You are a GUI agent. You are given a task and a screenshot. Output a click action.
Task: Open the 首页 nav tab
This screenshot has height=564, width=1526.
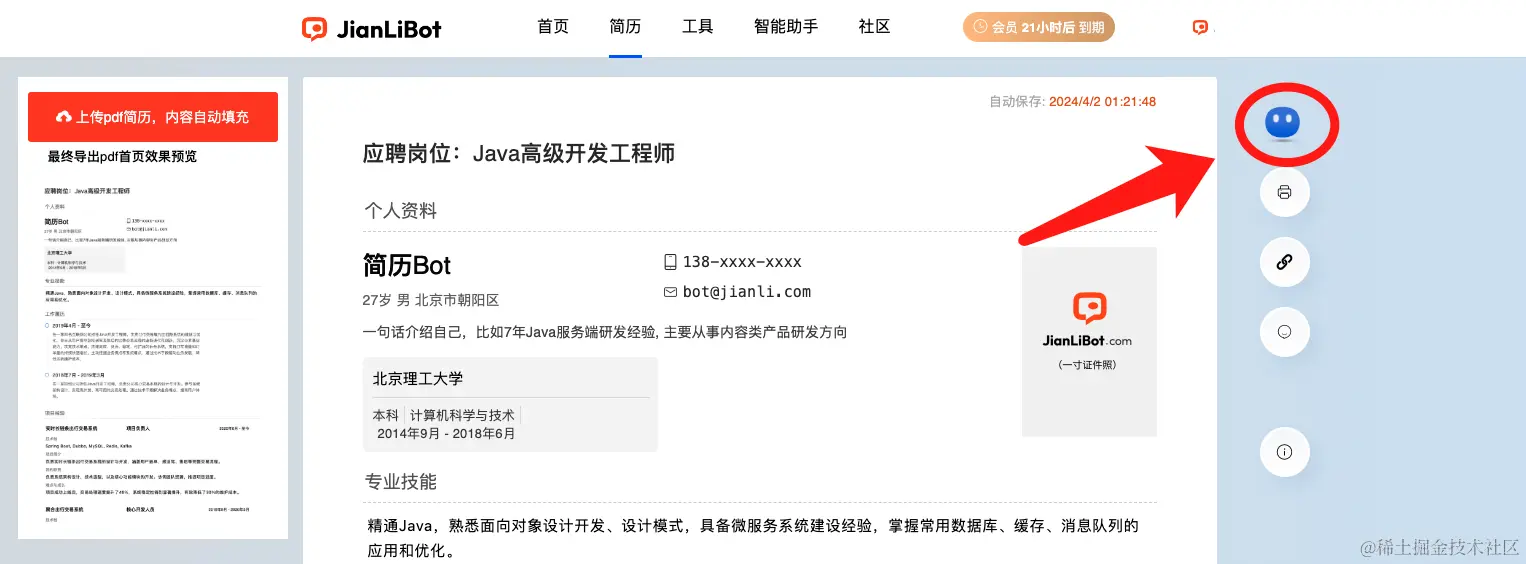[553, 27]
